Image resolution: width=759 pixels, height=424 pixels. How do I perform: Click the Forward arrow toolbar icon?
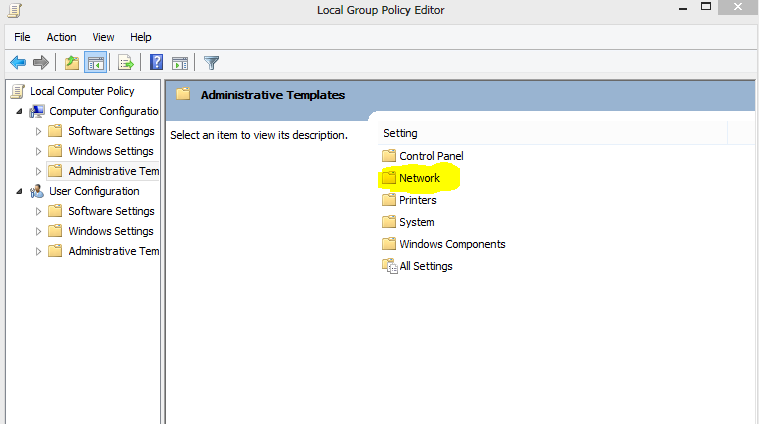coord(41,62)
